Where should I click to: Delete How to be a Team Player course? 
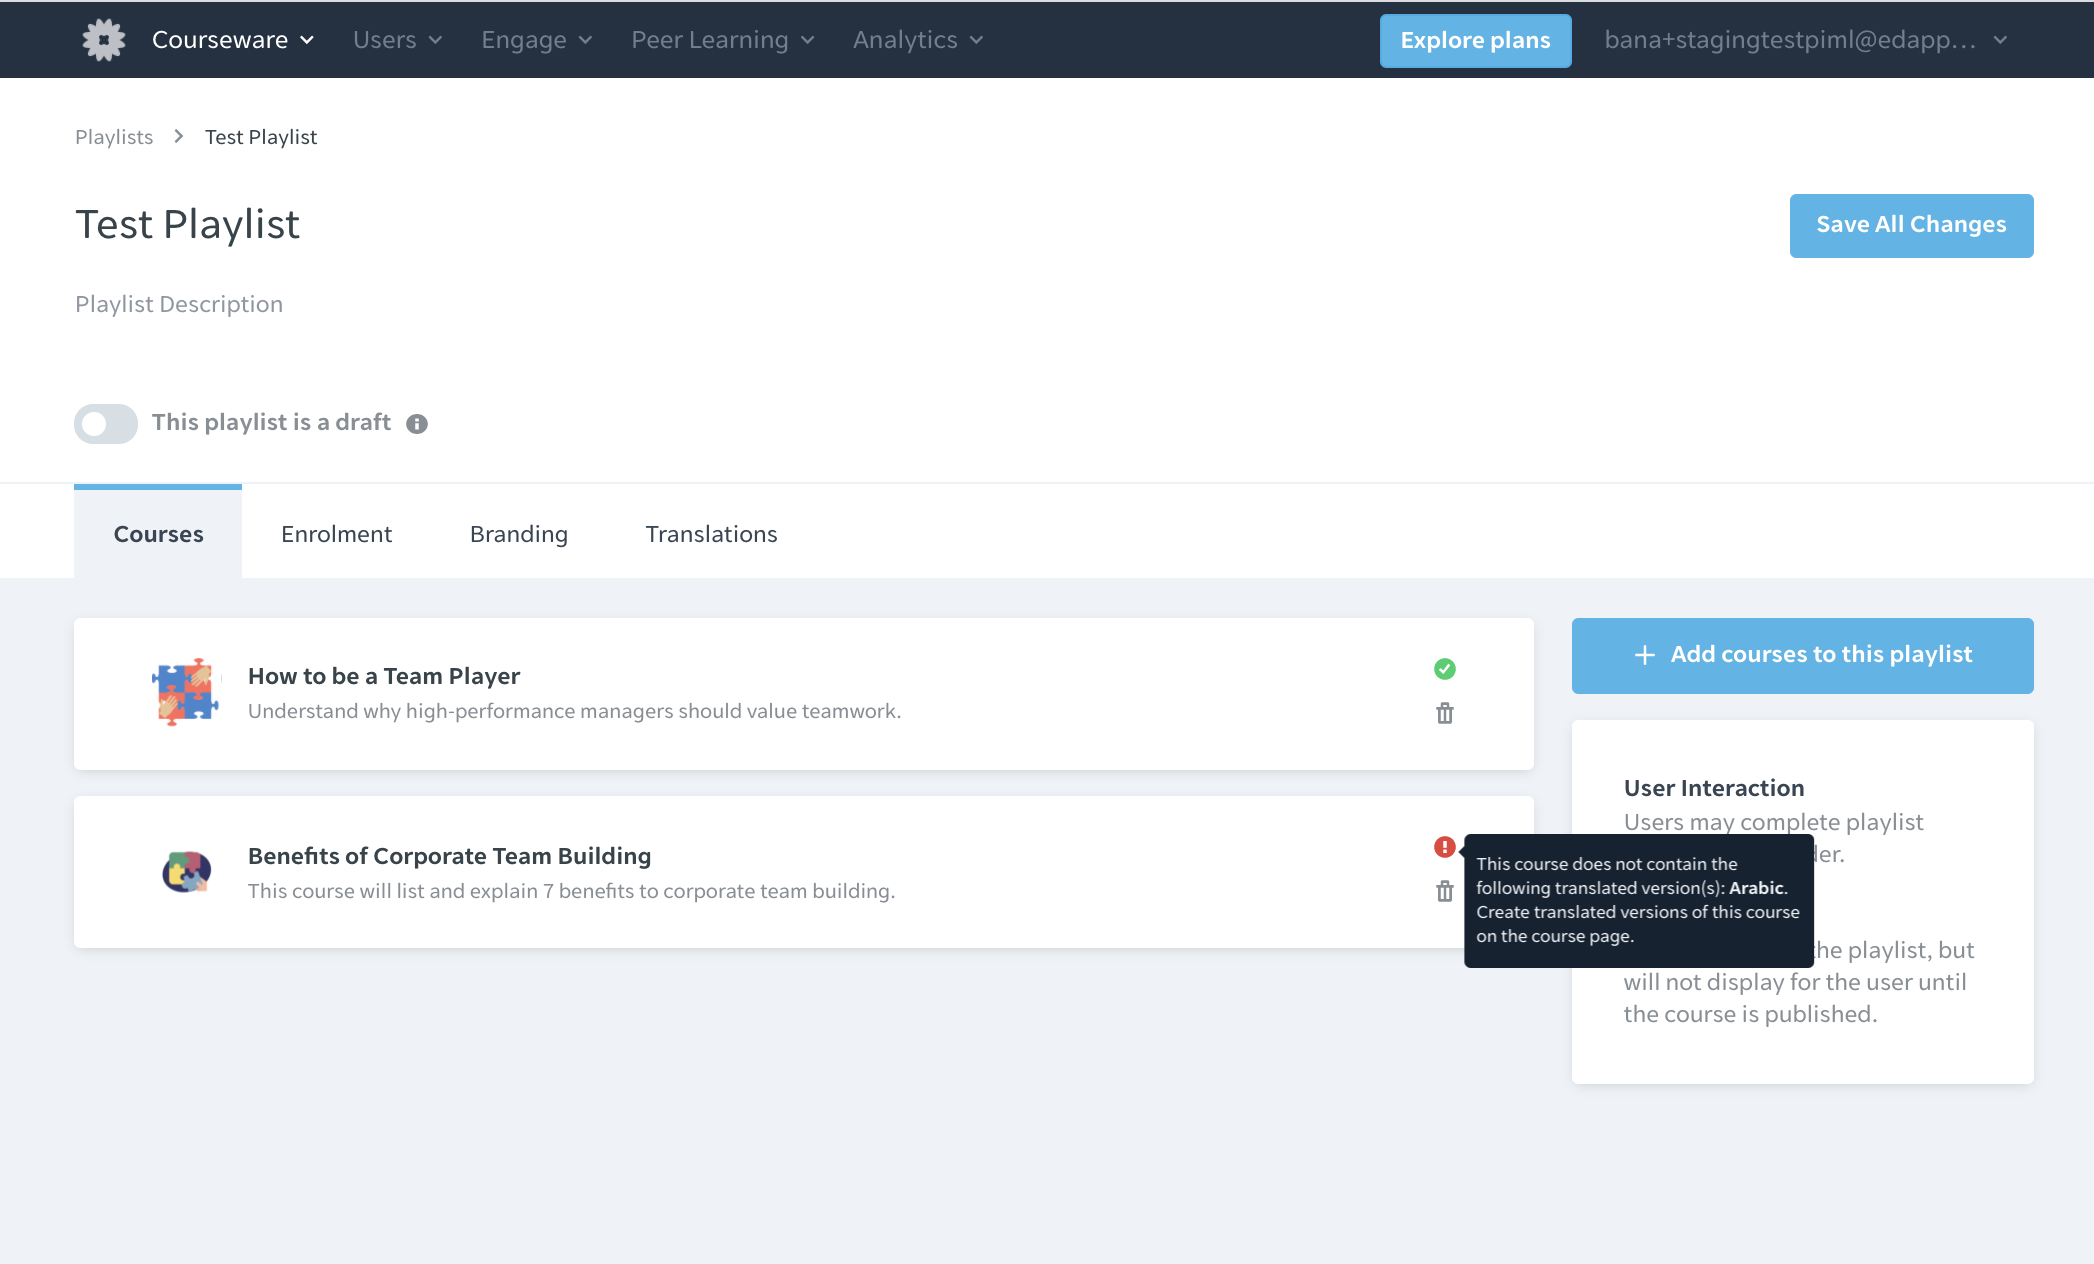(1444, 713)
